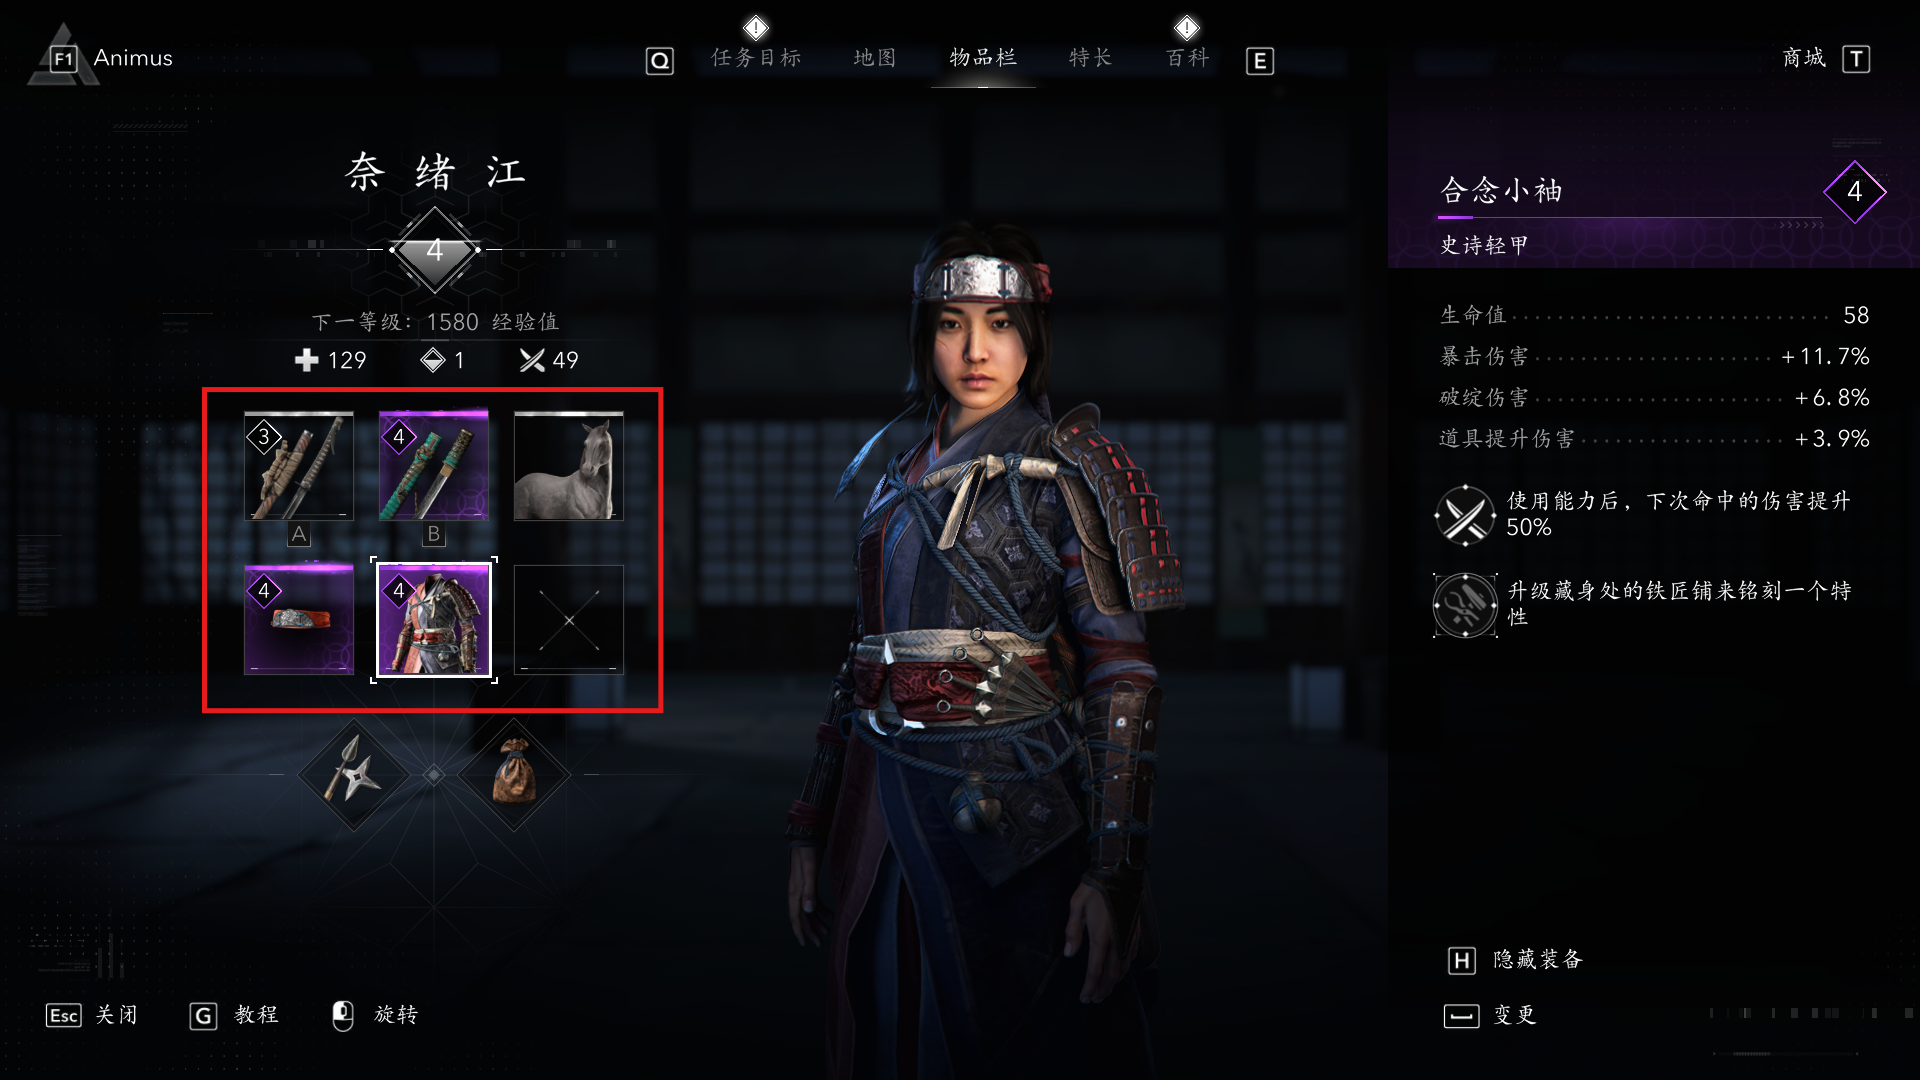This screenshot has height=1080, width=1920.
Task: Click the 关闭 close Esc prompt
Action: pyautogui.click(x=92, y=1015)
